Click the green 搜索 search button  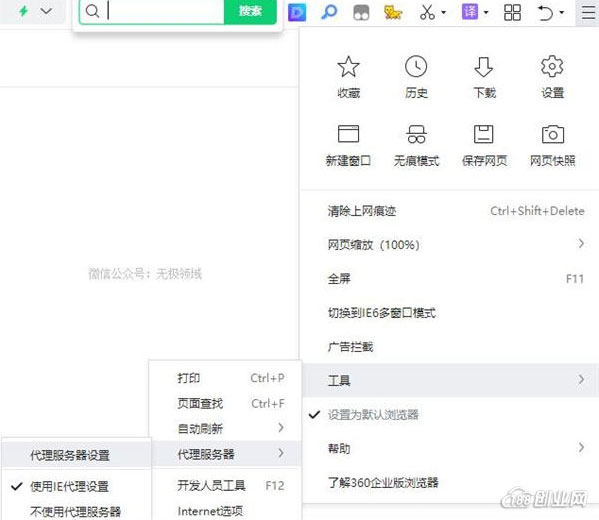point(250,11)
